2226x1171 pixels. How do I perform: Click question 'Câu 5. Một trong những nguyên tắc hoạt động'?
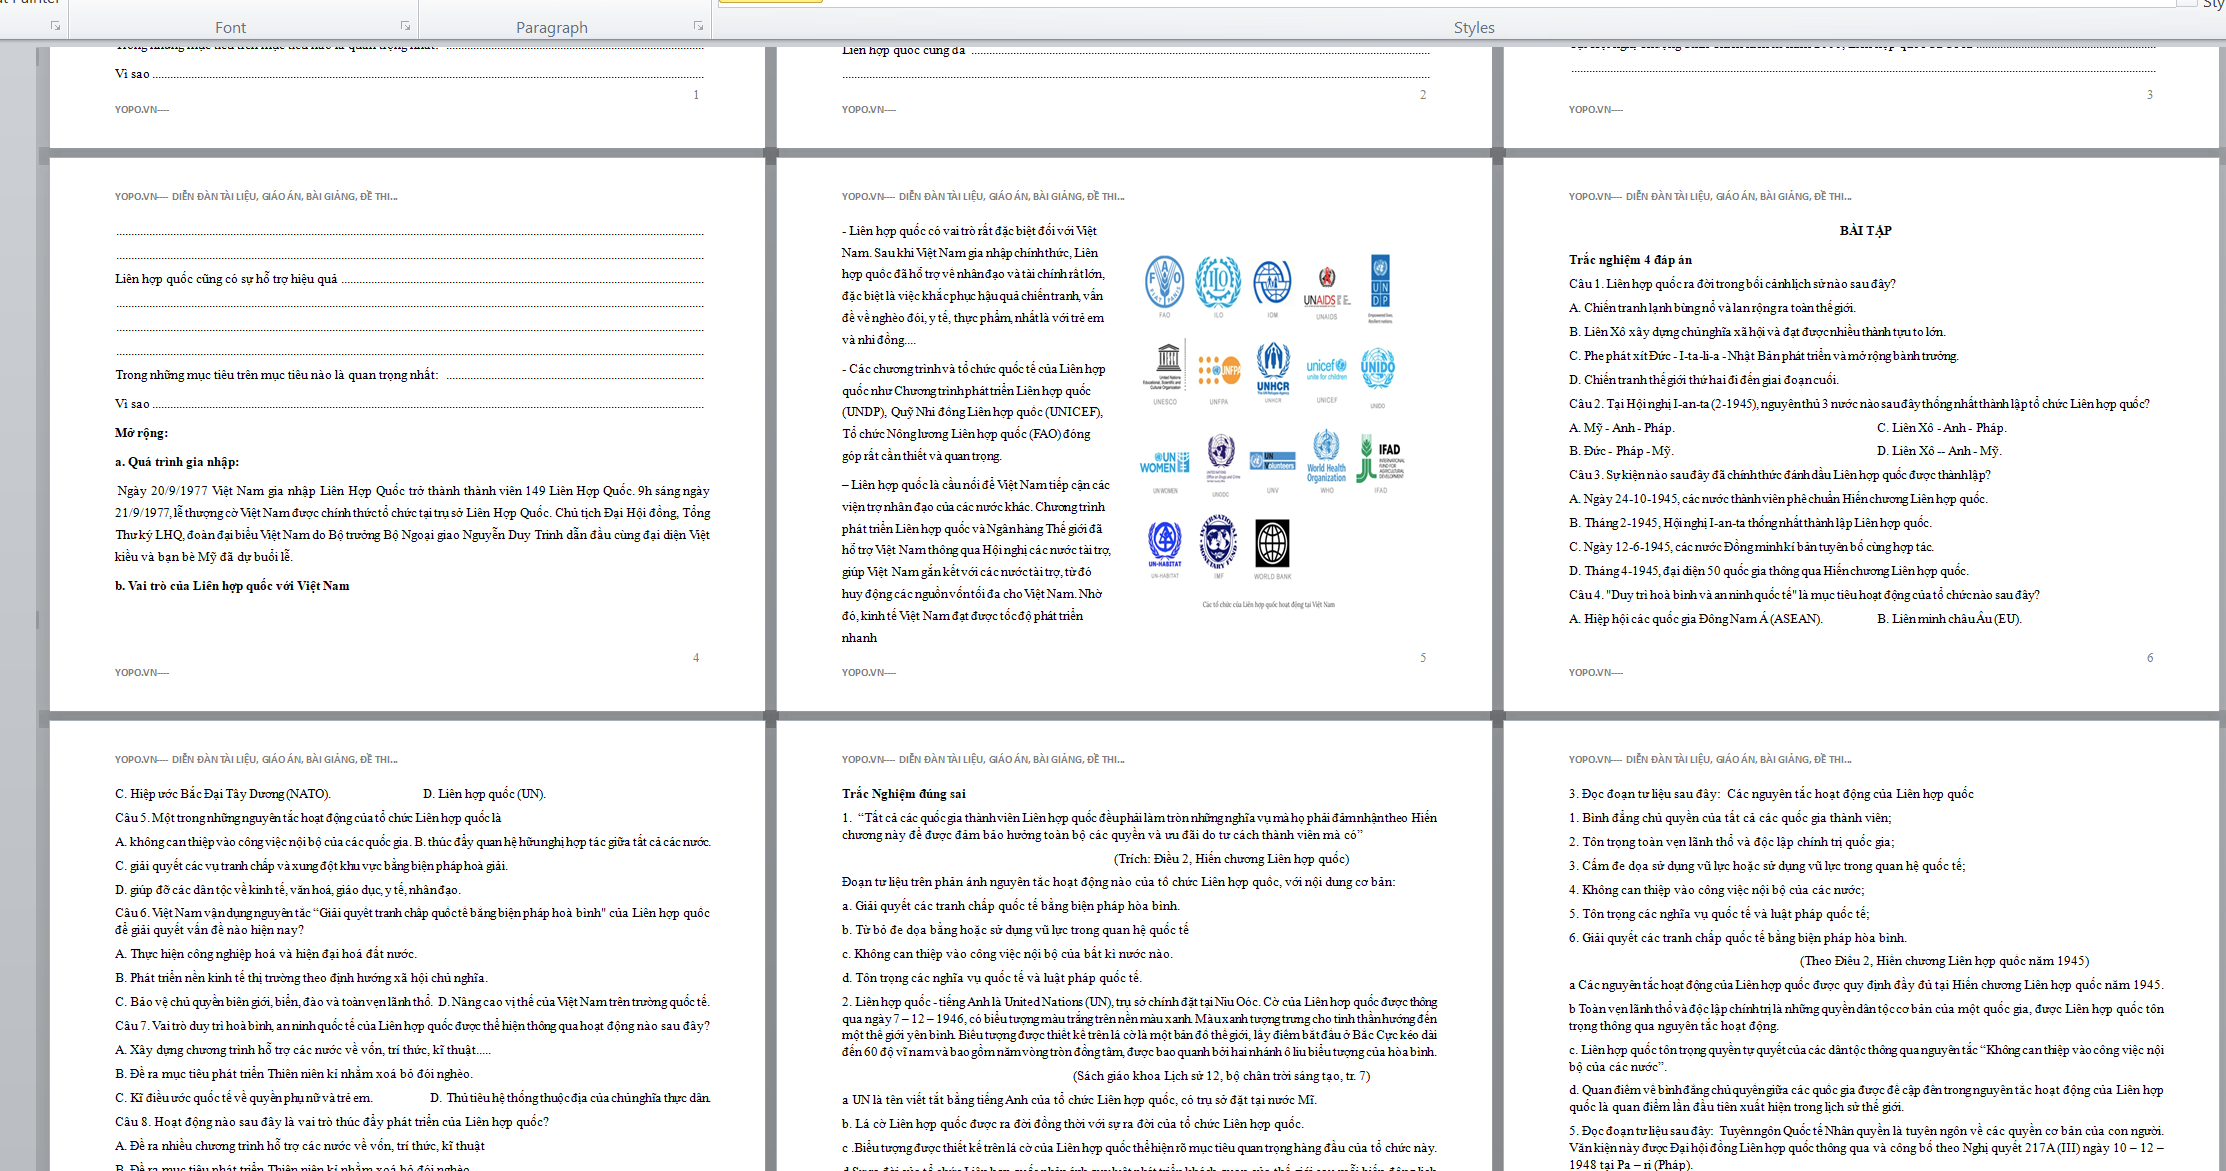click(308, 818)
